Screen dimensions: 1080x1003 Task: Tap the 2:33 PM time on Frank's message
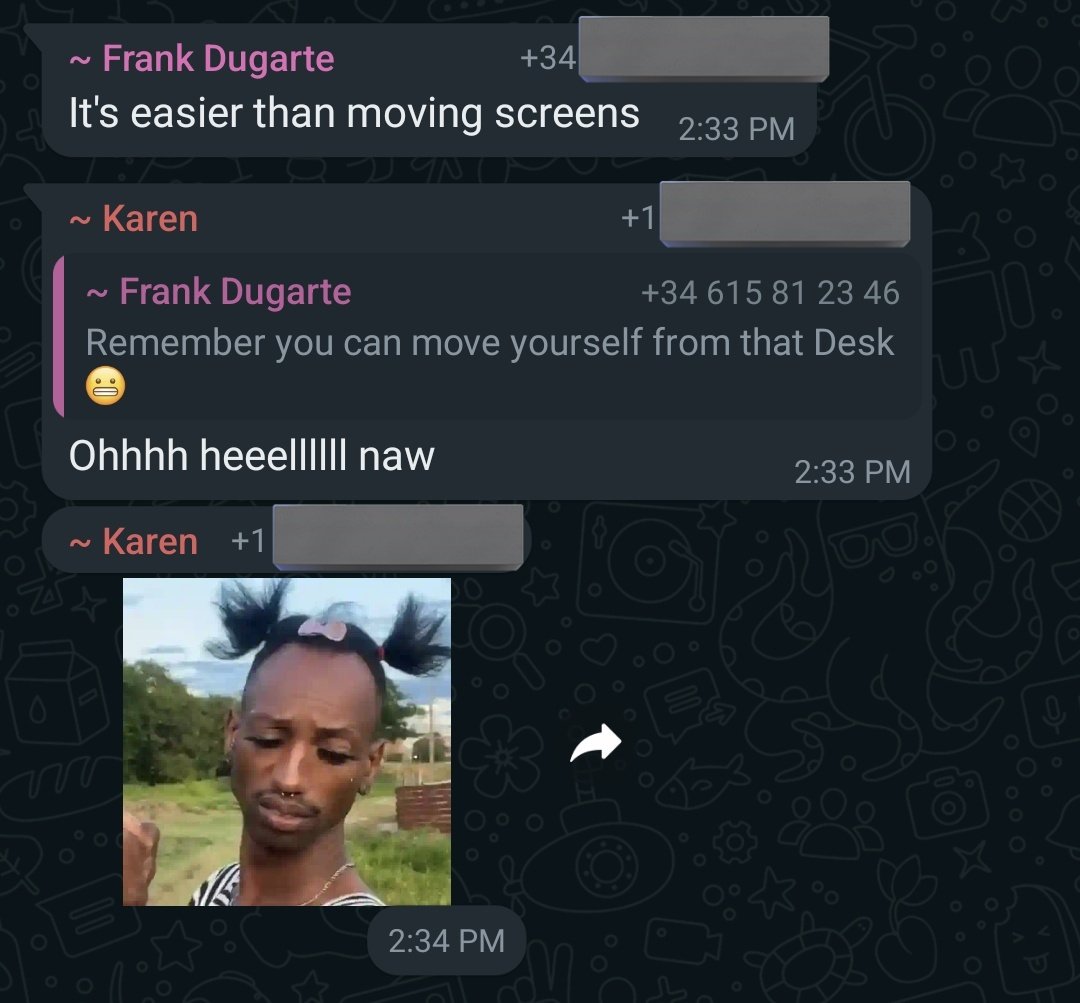click(x=736, y=130)
